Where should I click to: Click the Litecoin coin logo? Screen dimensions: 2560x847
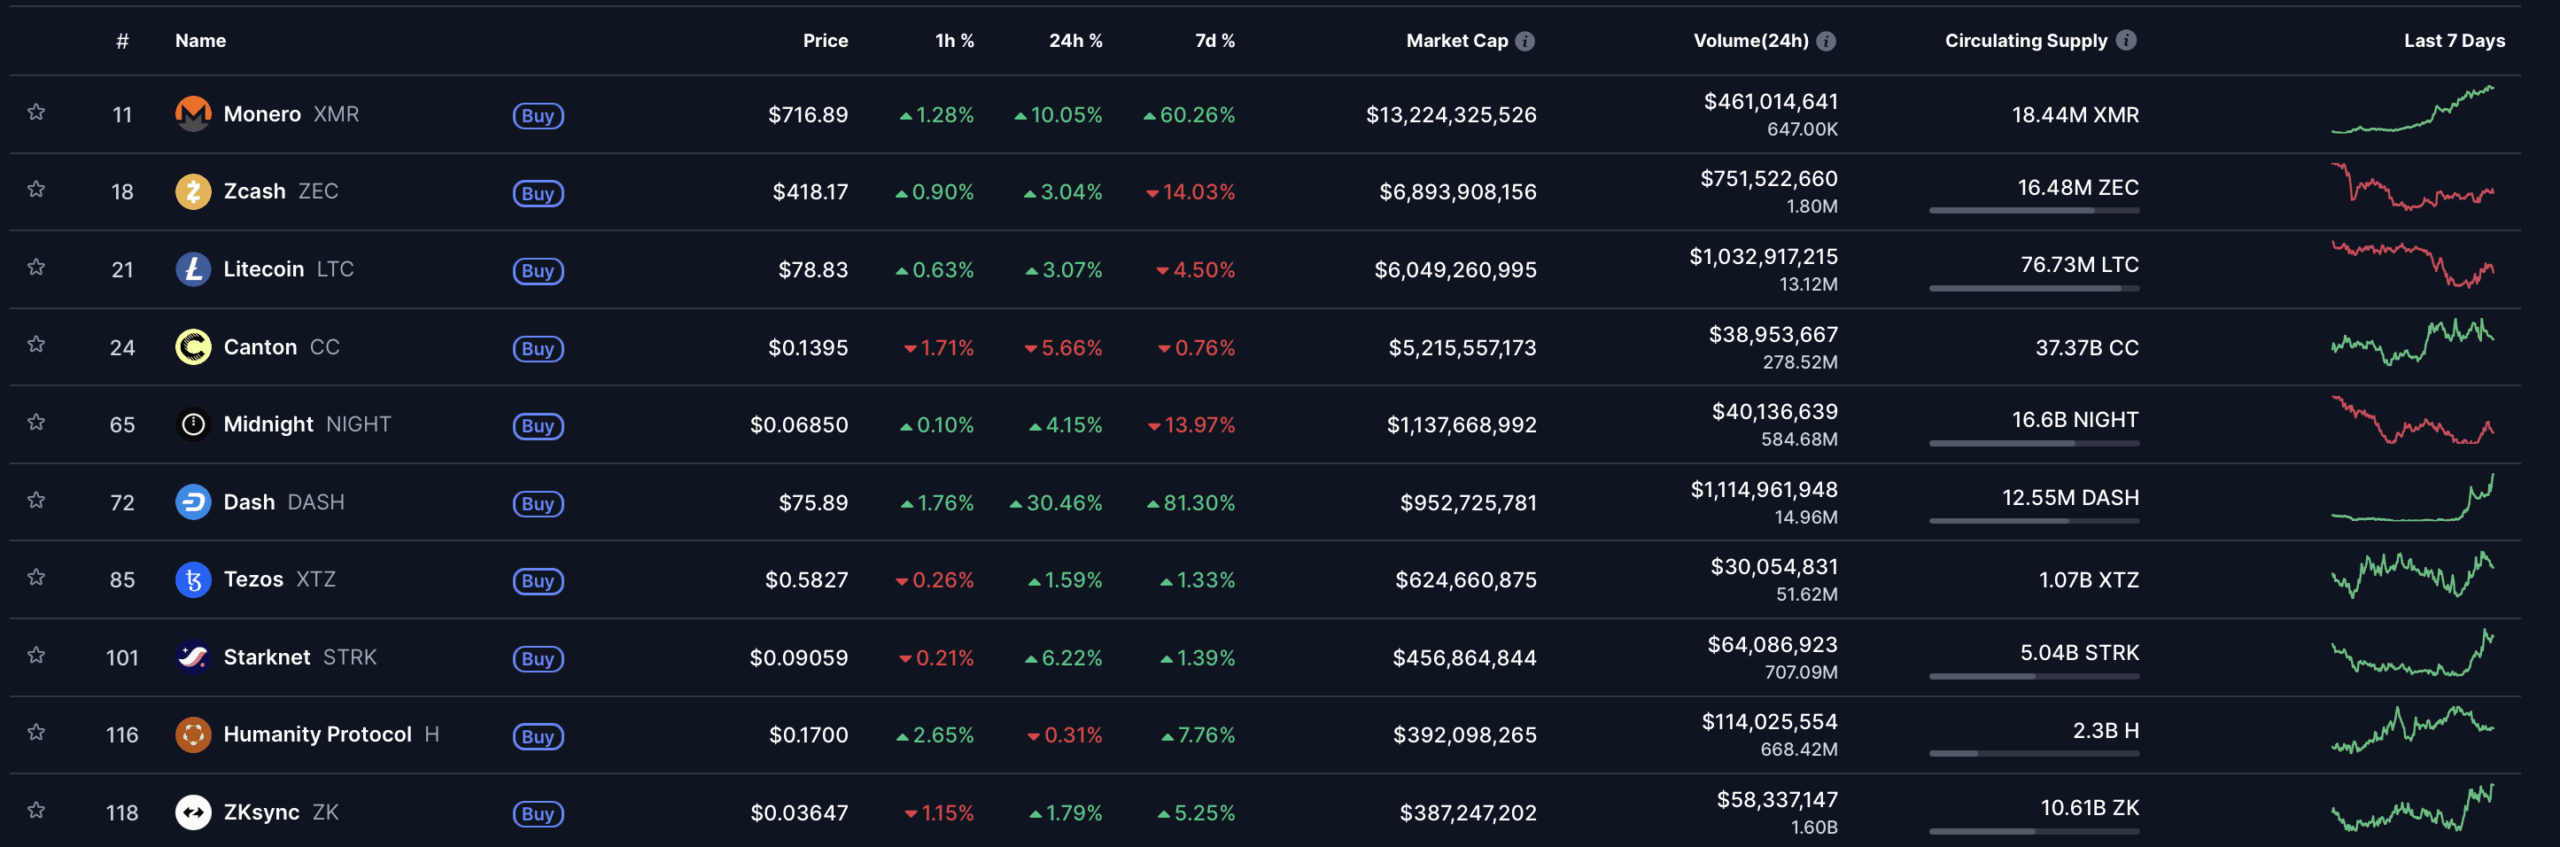[193, 269]
